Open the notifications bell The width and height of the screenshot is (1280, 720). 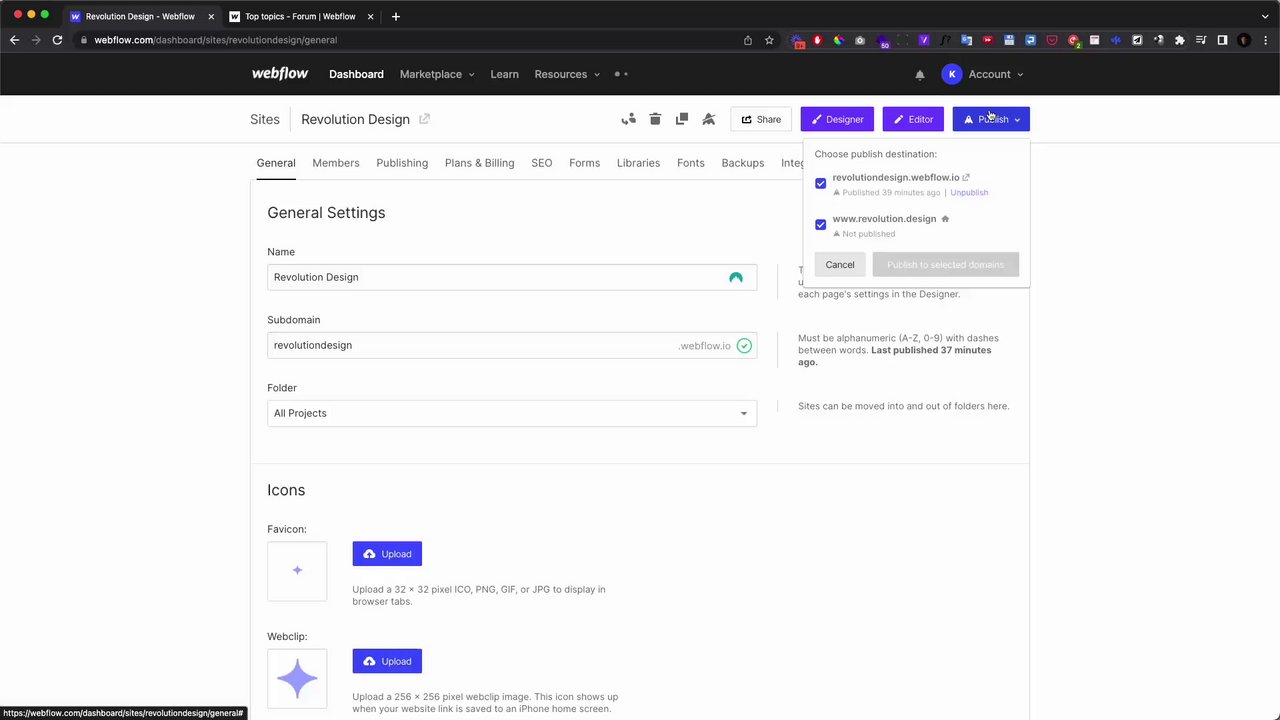(x=920, y=74)
